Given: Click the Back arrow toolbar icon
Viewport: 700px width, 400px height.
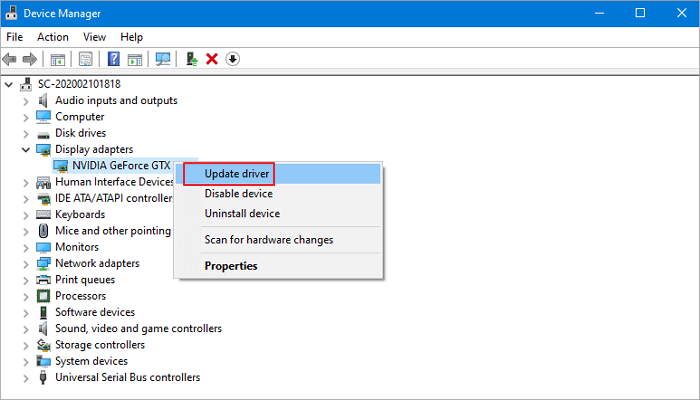Looking at the screenshot, I should [x=9, y=59].
